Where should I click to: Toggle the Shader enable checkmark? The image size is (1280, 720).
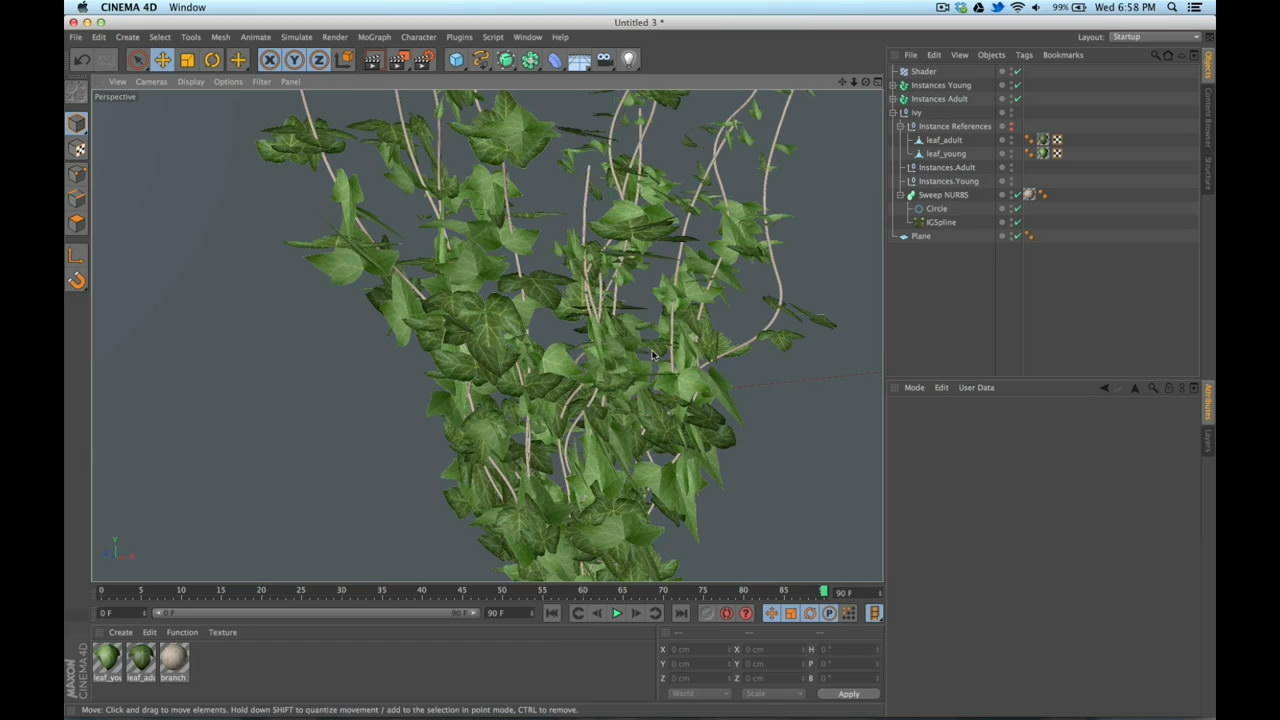[x=1017, y=72]
